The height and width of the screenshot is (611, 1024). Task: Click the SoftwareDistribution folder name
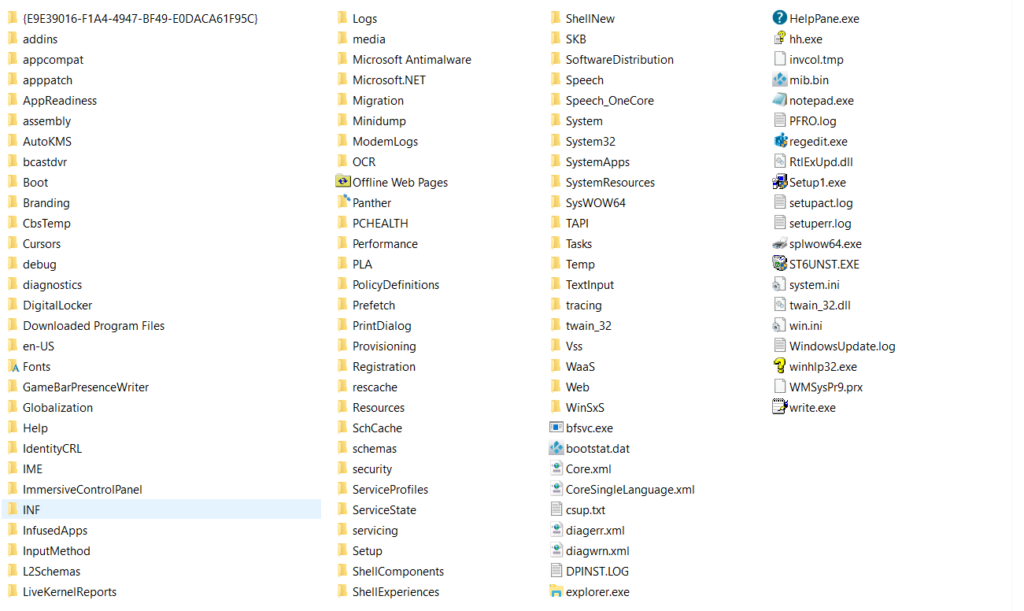coord(619,59)
